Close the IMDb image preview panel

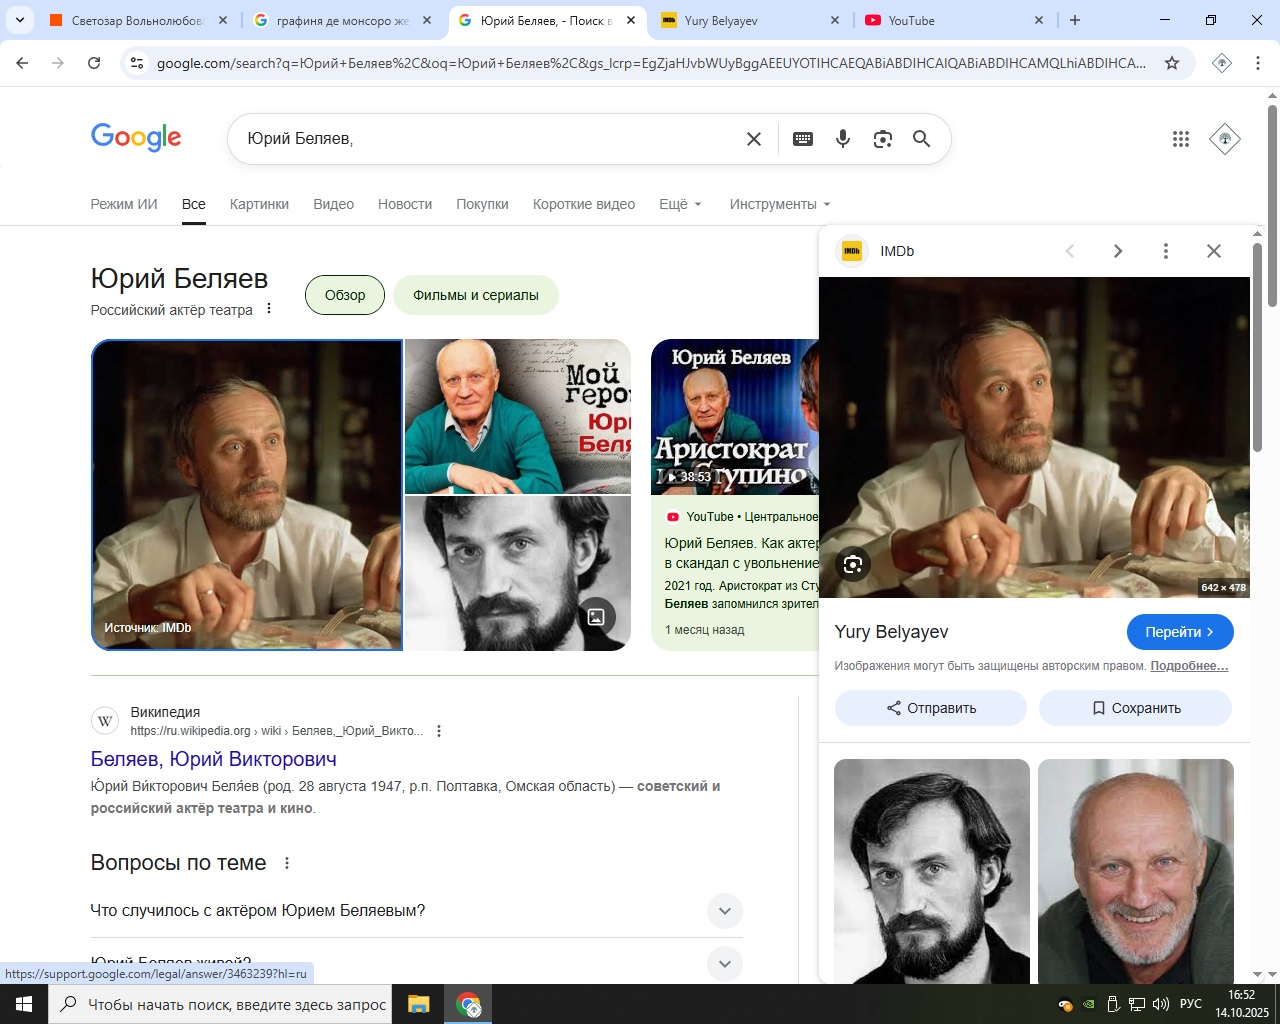[x=1213, y=251]
